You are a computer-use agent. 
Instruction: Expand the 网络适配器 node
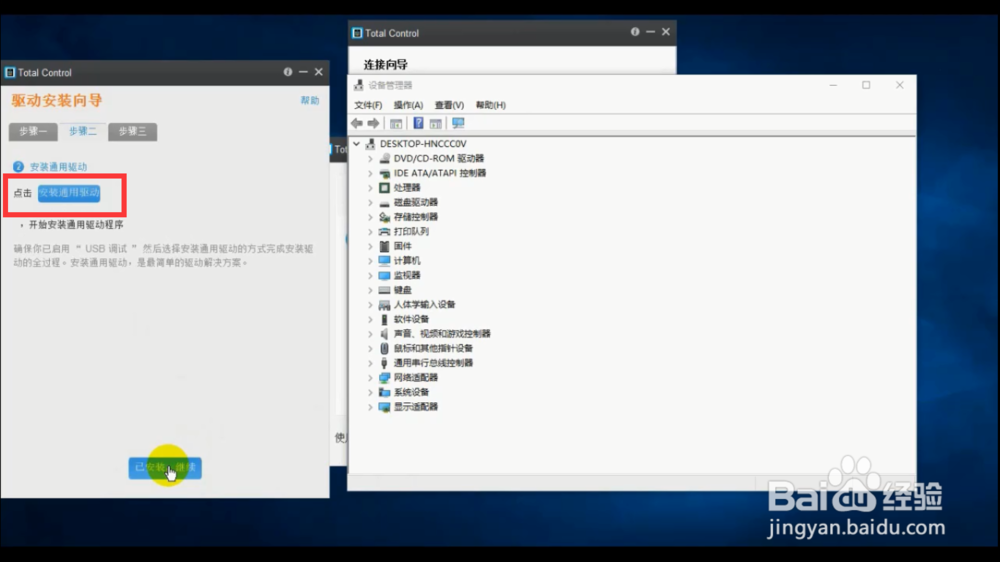[x=371, y=378]
